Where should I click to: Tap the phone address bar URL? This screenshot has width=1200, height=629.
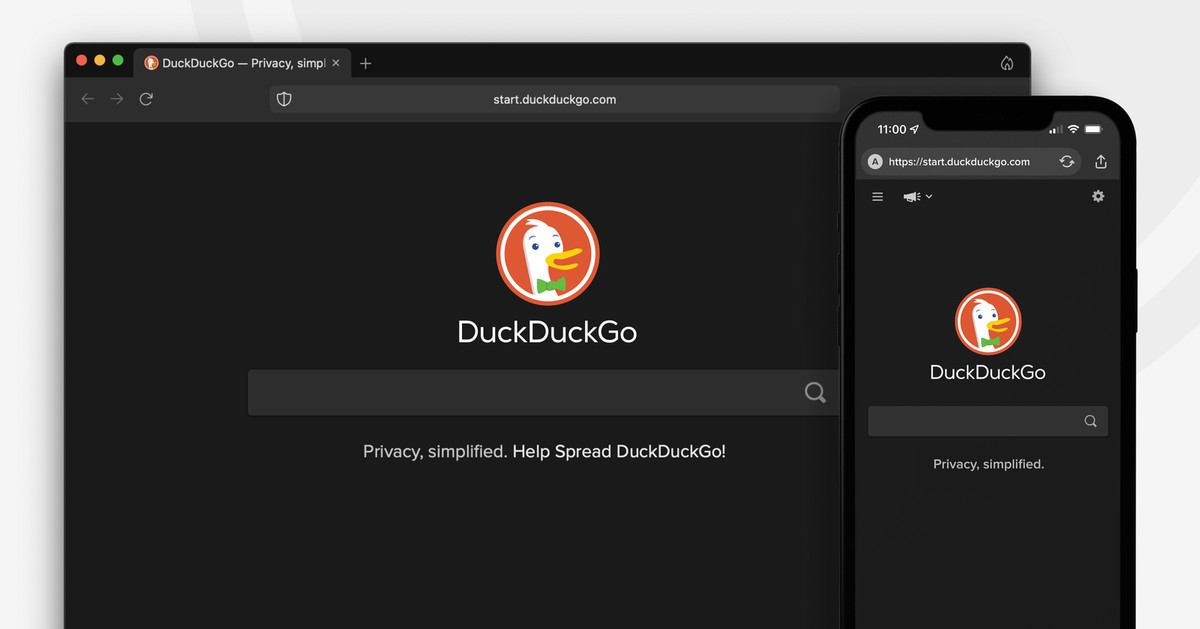[x=959, y=161]
